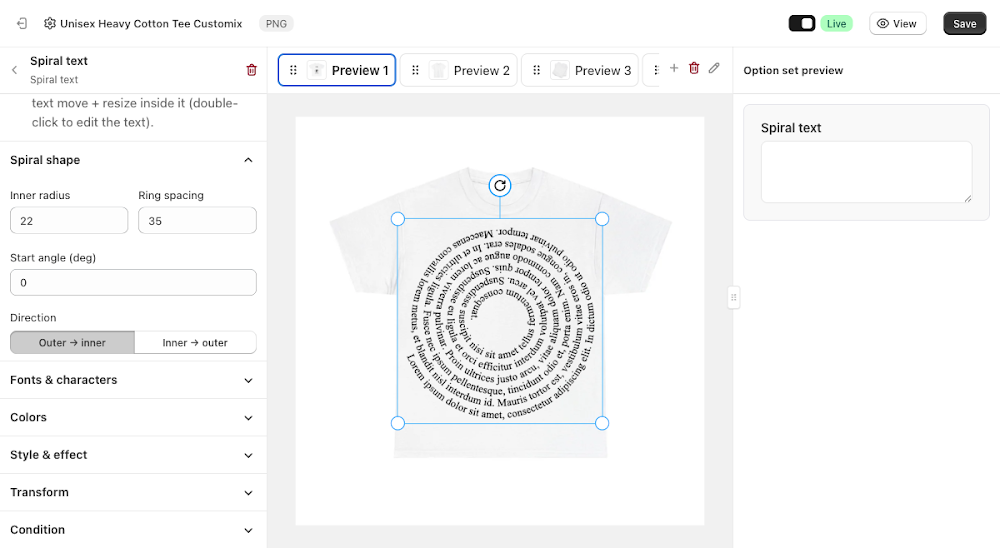Click the View button
Image resolution: width=1000 pixels, height=548 pixels.
(897, 24)
